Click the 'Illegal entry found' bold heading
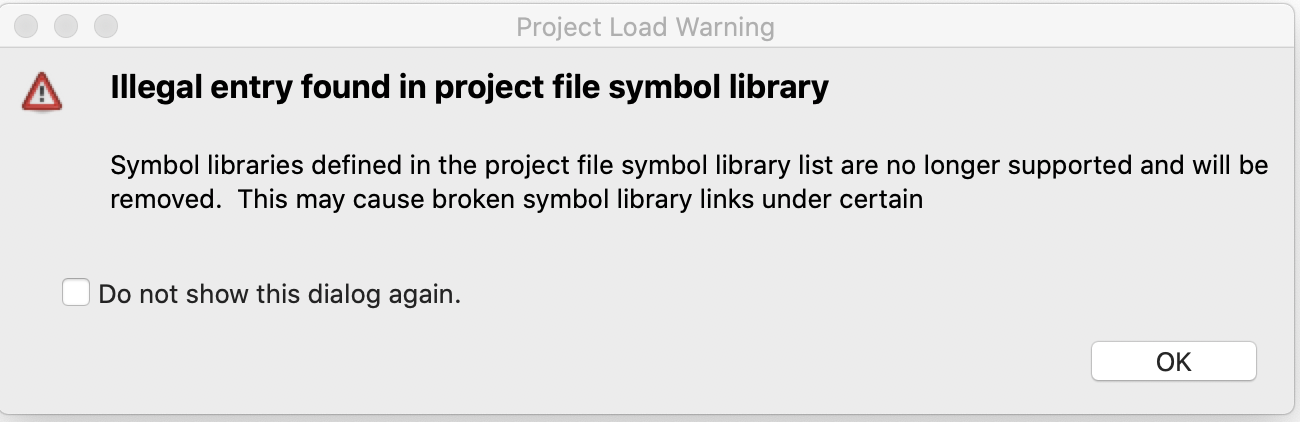This screenshot has height=422, width=1300. coord(469,88)
